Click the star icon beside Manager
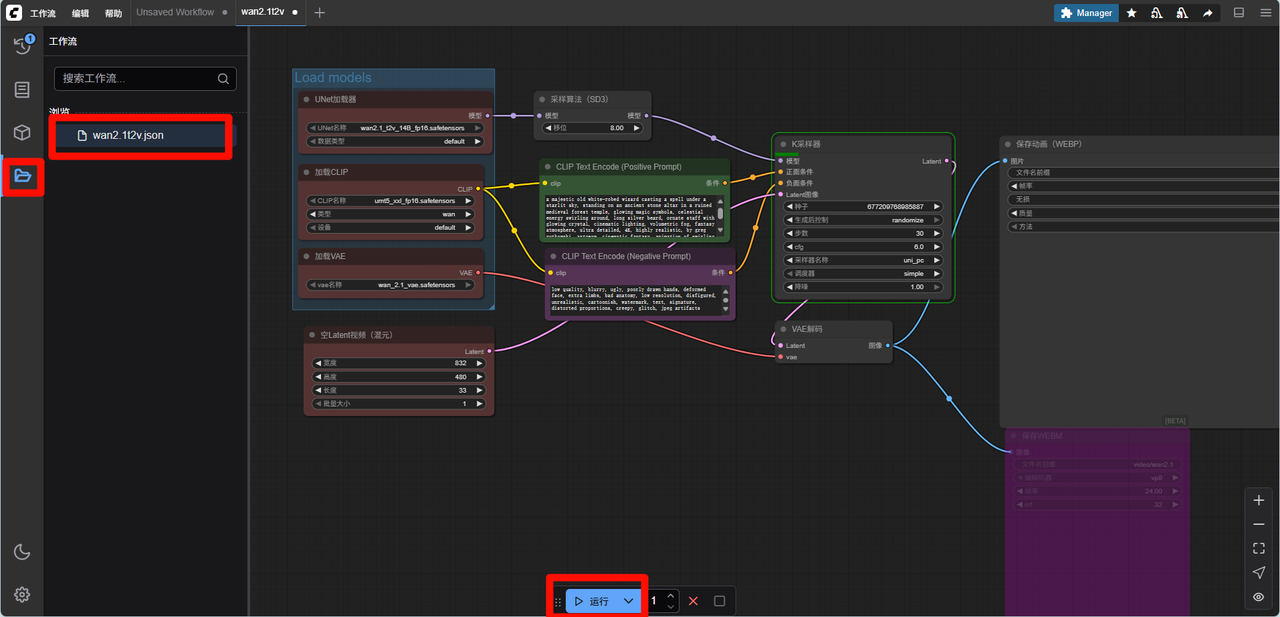1280x617 pixels. pyautogui.click(x=1131, y=13)
